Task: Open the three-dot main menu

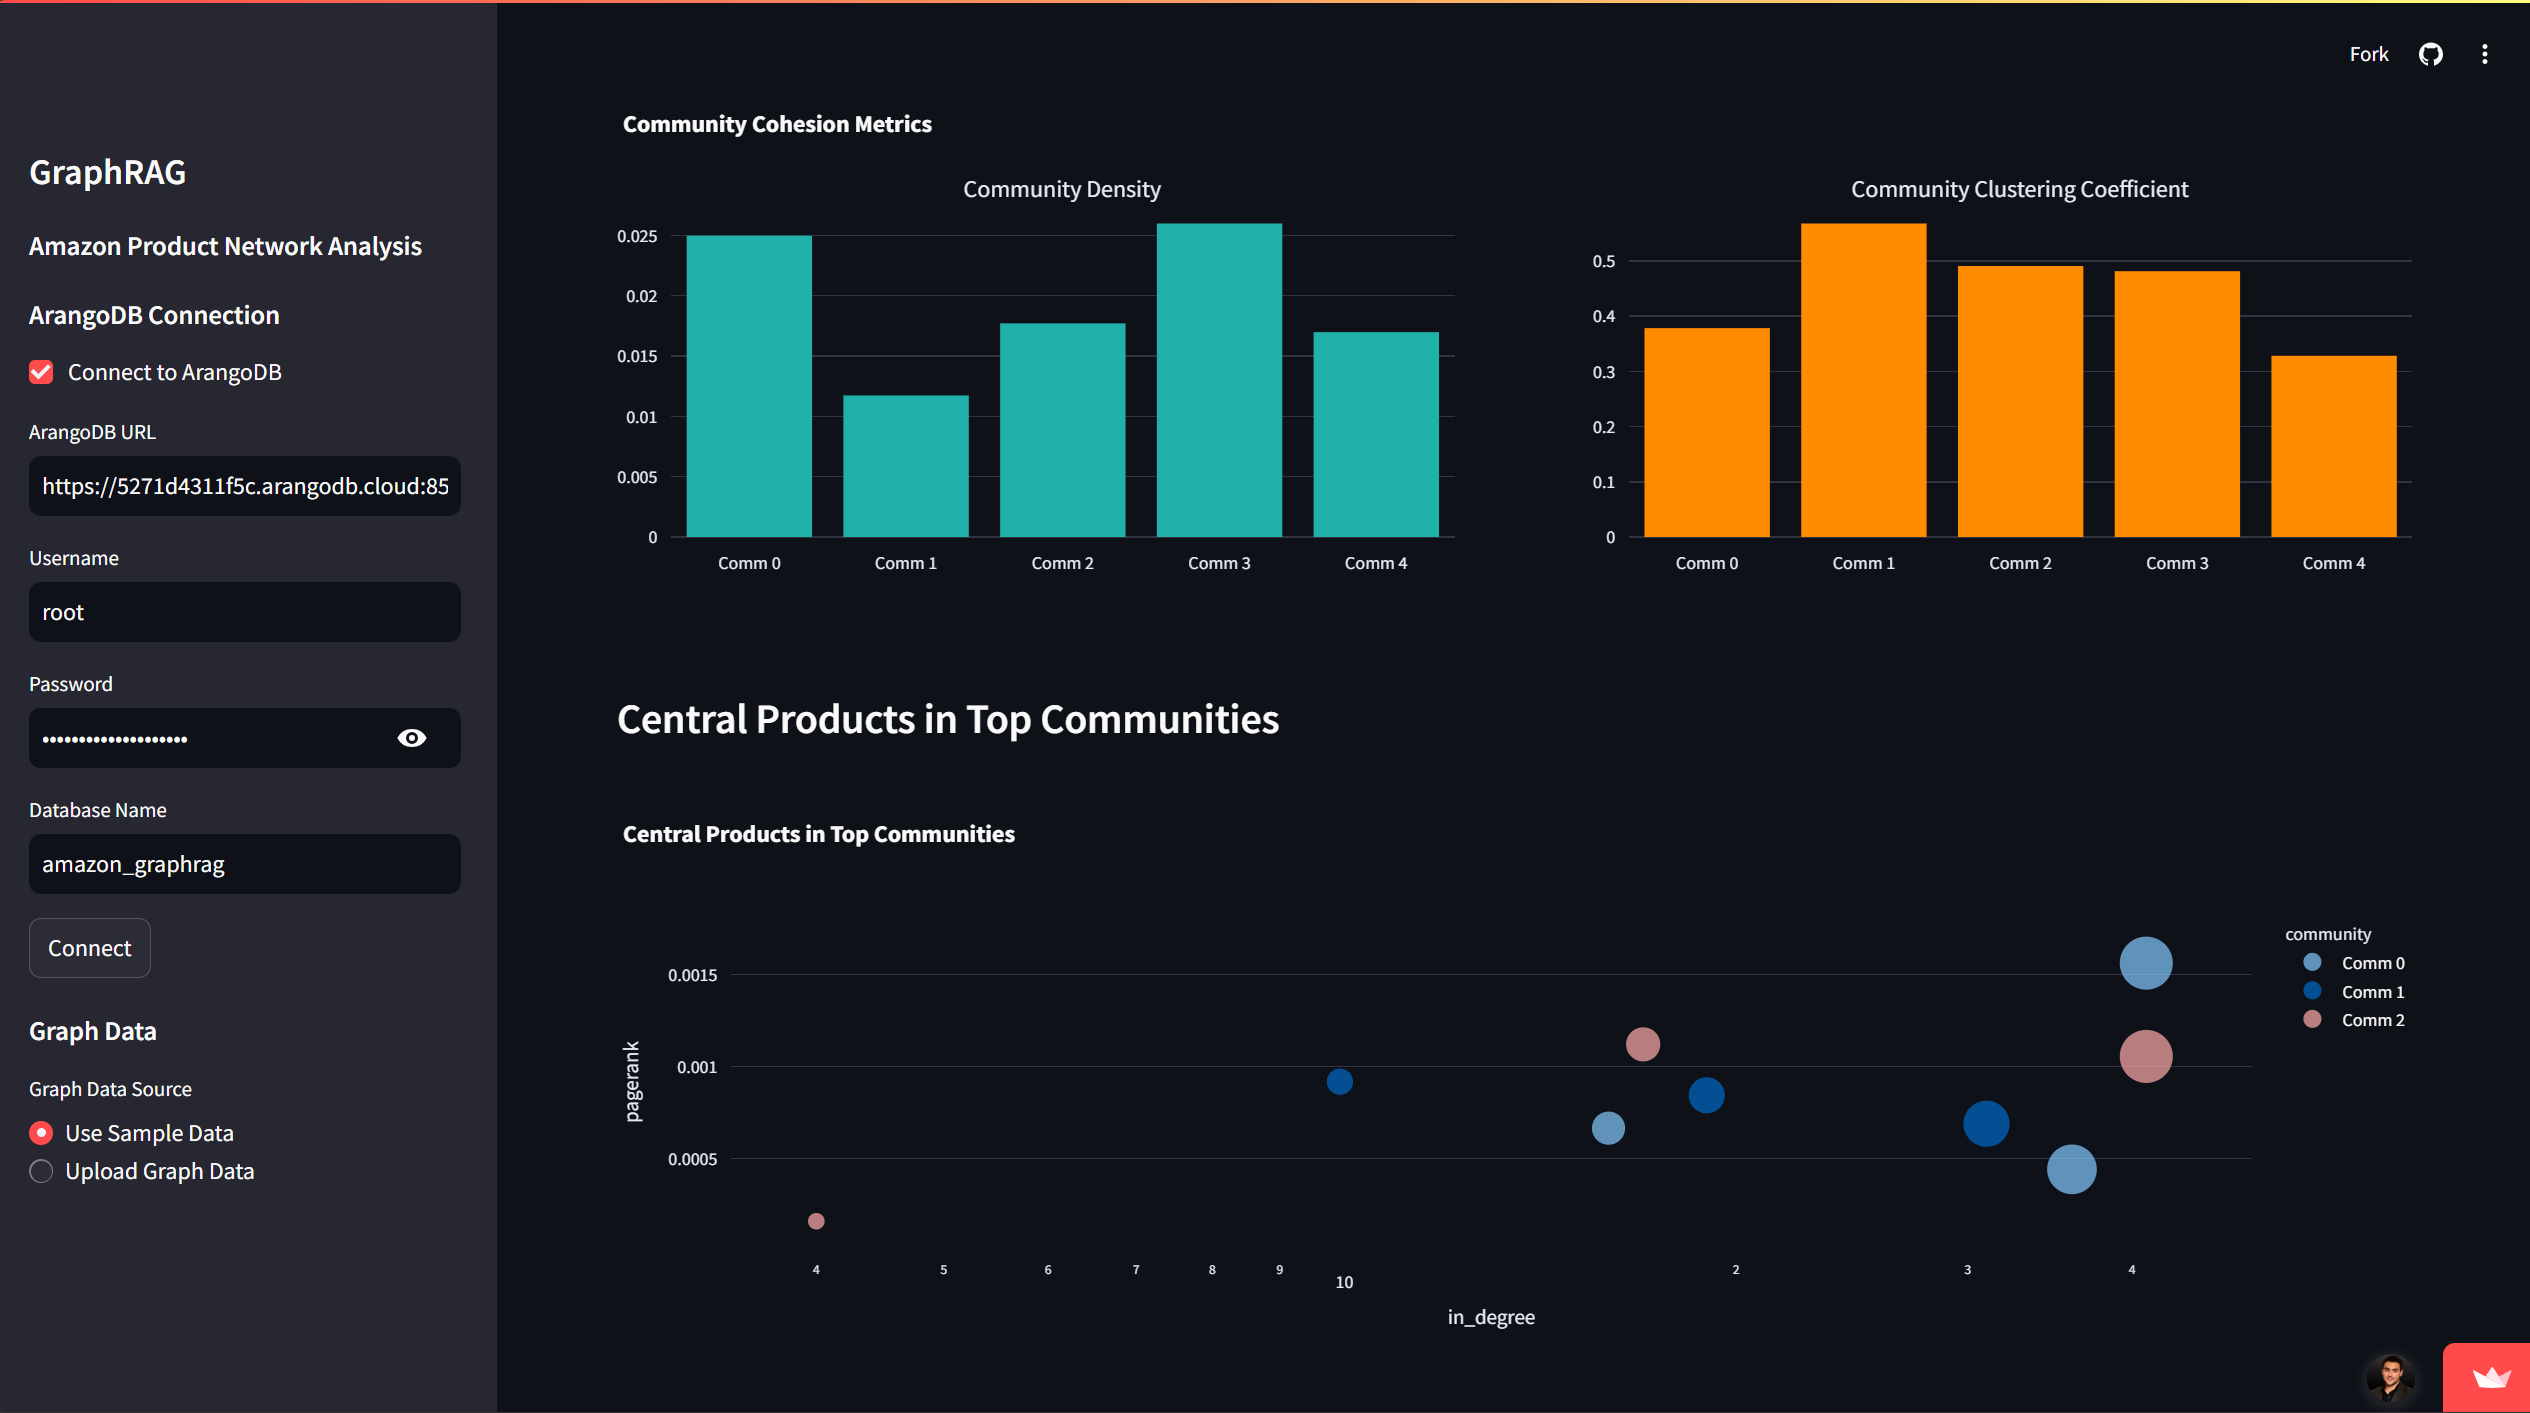Action: (x=2485, y=54)
